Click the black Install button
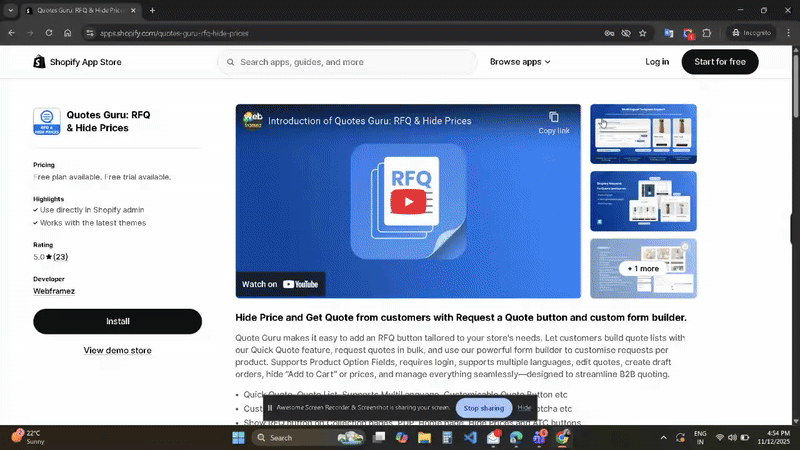The width and height of the screenshot is (800, 450). [117, 321]
